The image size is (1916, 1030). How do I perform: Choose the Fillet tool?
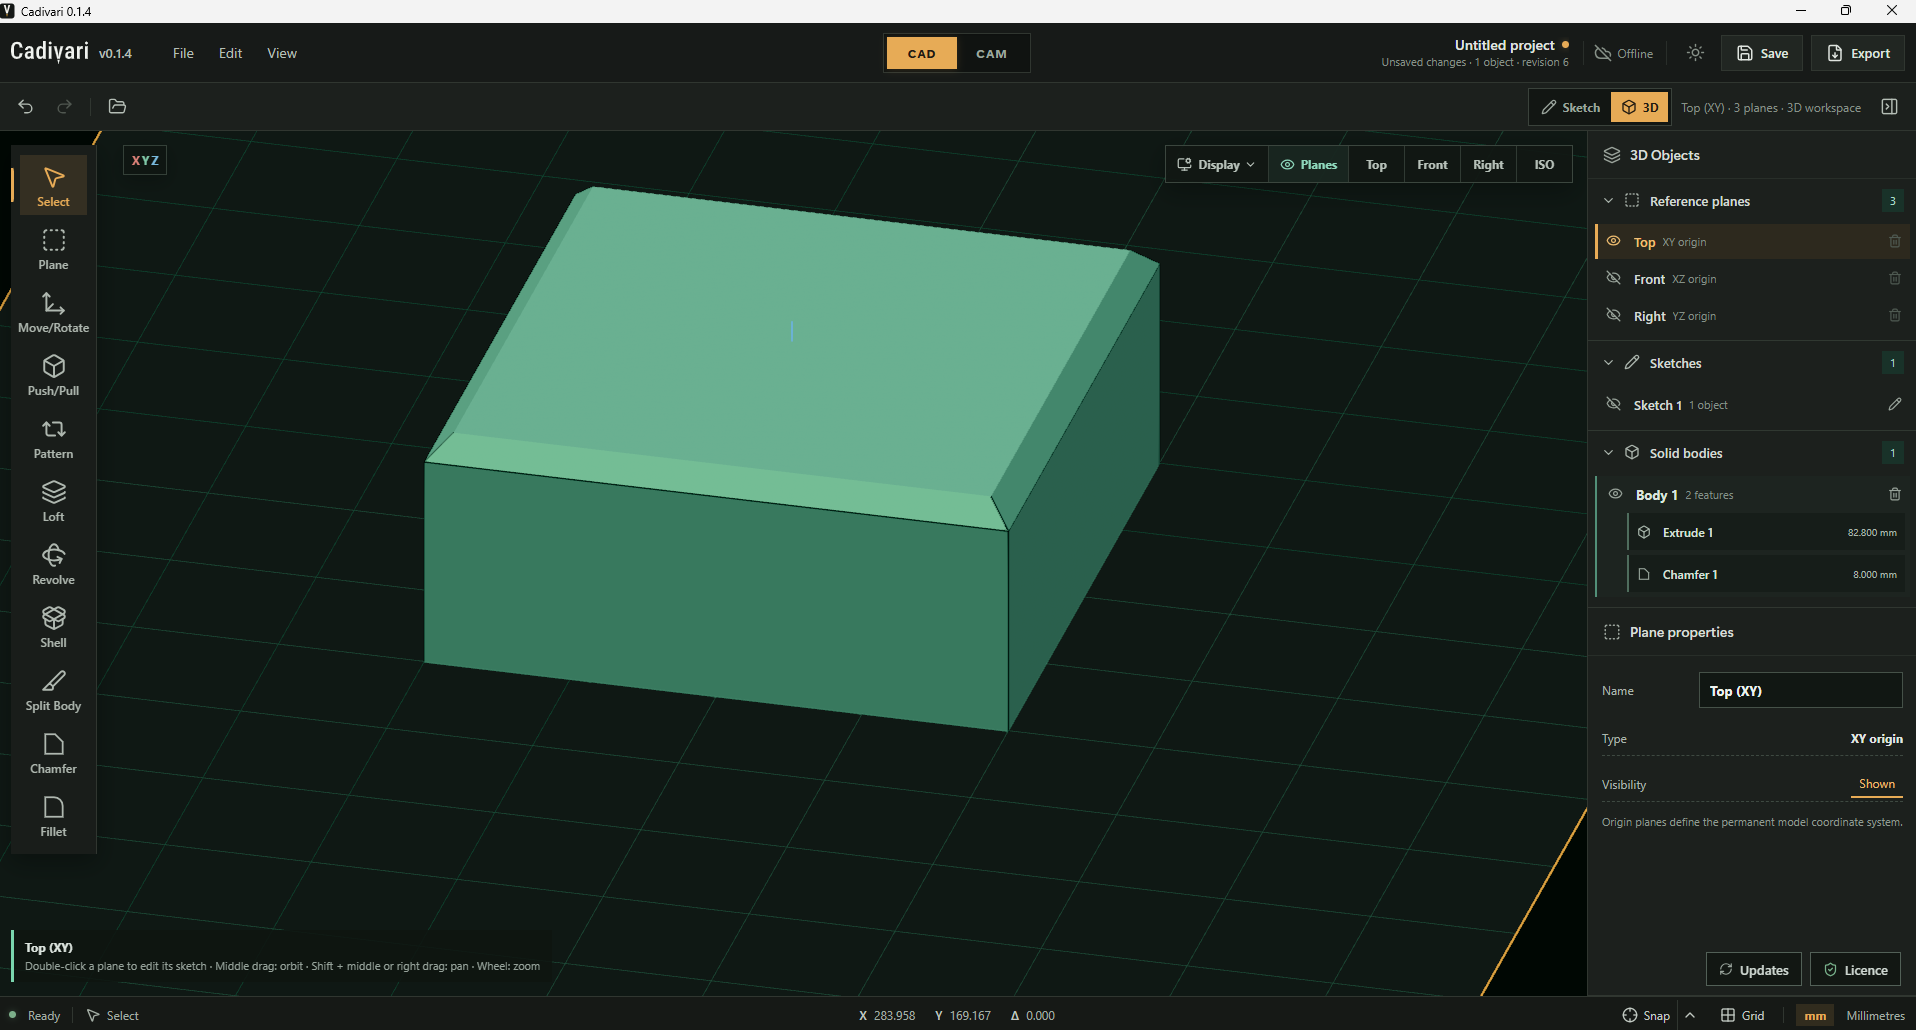pyautogui.click(x=53, y=816)
